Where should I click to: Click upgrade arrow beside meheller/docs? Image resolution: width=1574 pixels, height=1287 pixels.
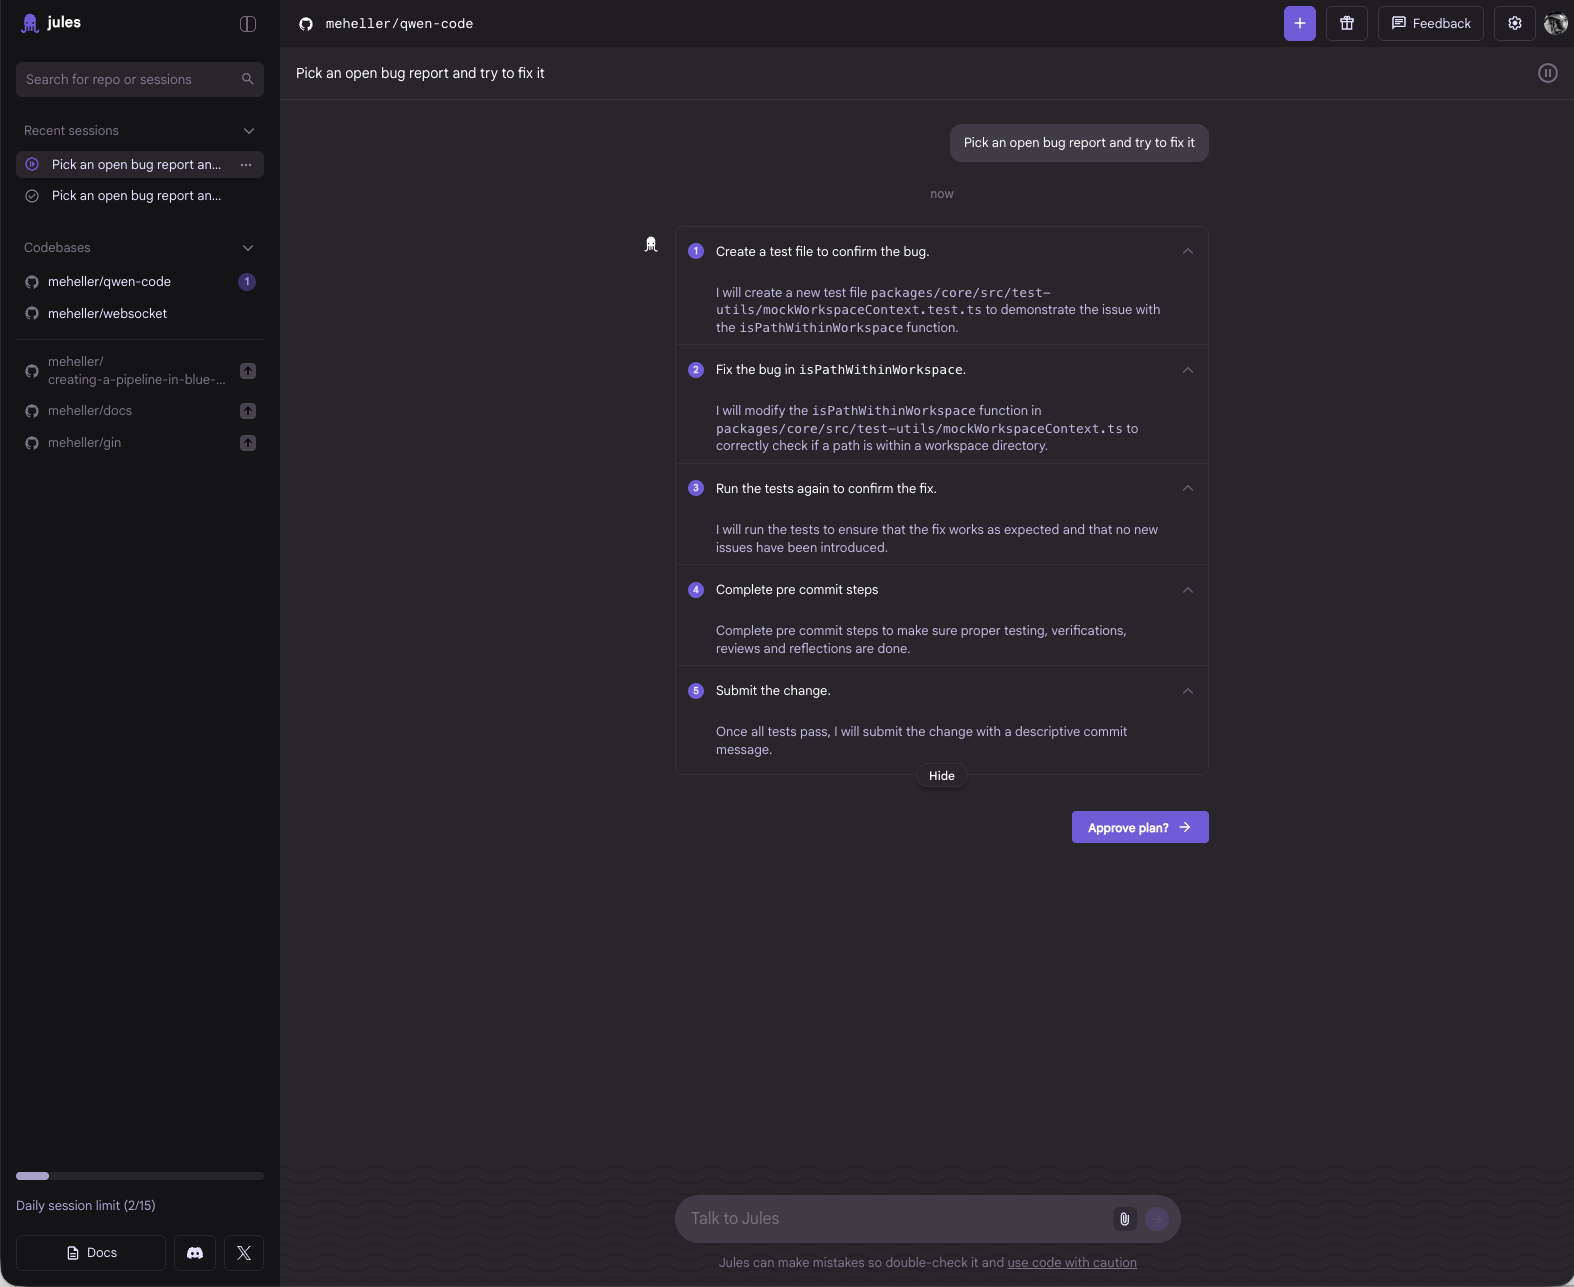click(x=248, y=411)
